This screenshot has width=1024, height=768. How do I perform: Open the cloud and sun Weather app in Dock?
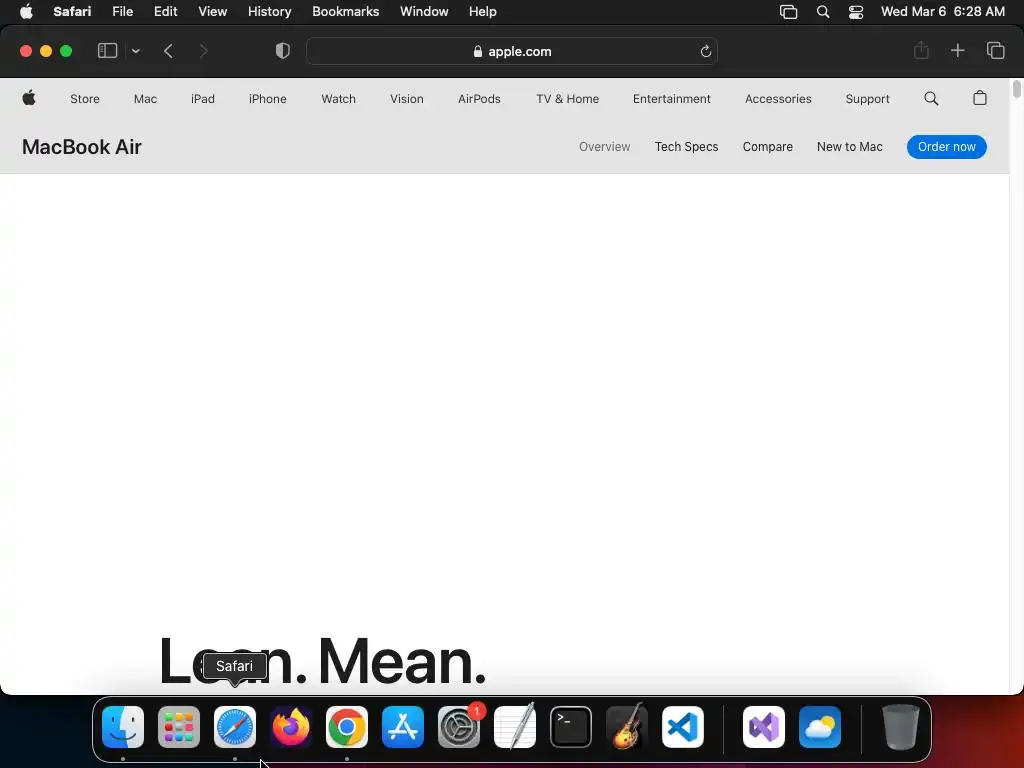tap(820, 727)
